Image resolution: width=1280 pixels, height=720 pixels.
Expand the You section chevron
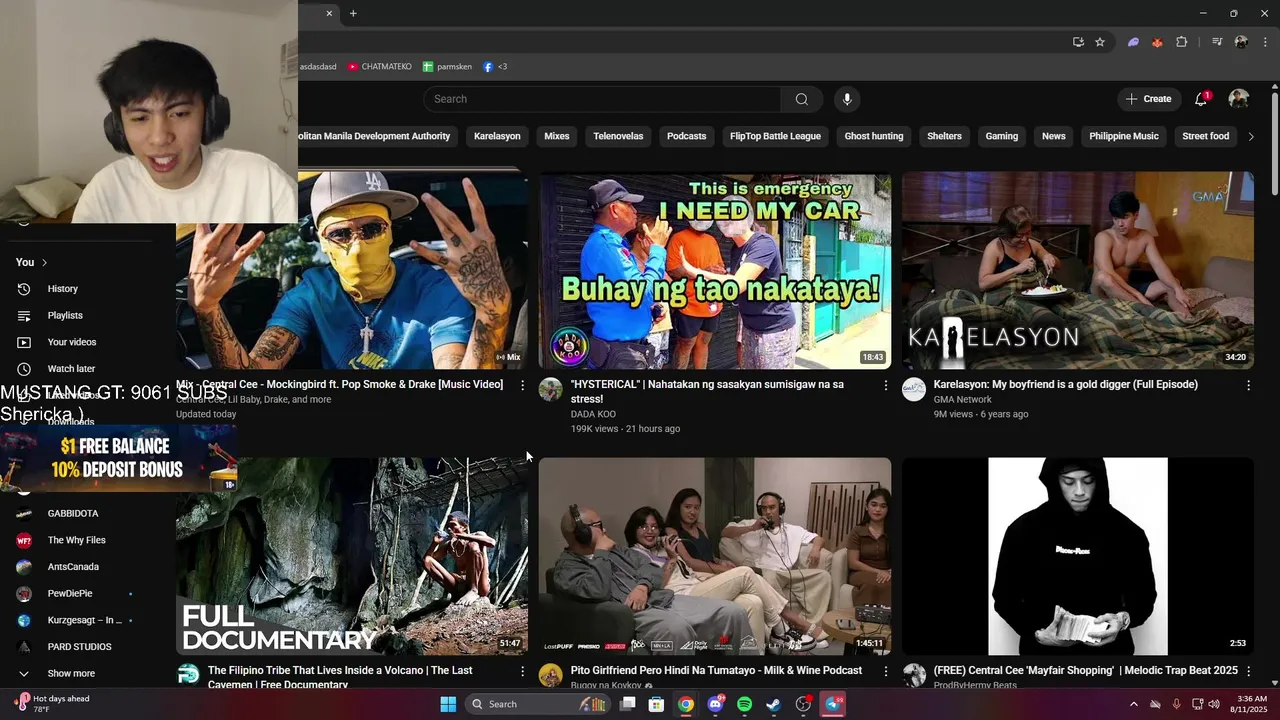(x=44, y=262)
